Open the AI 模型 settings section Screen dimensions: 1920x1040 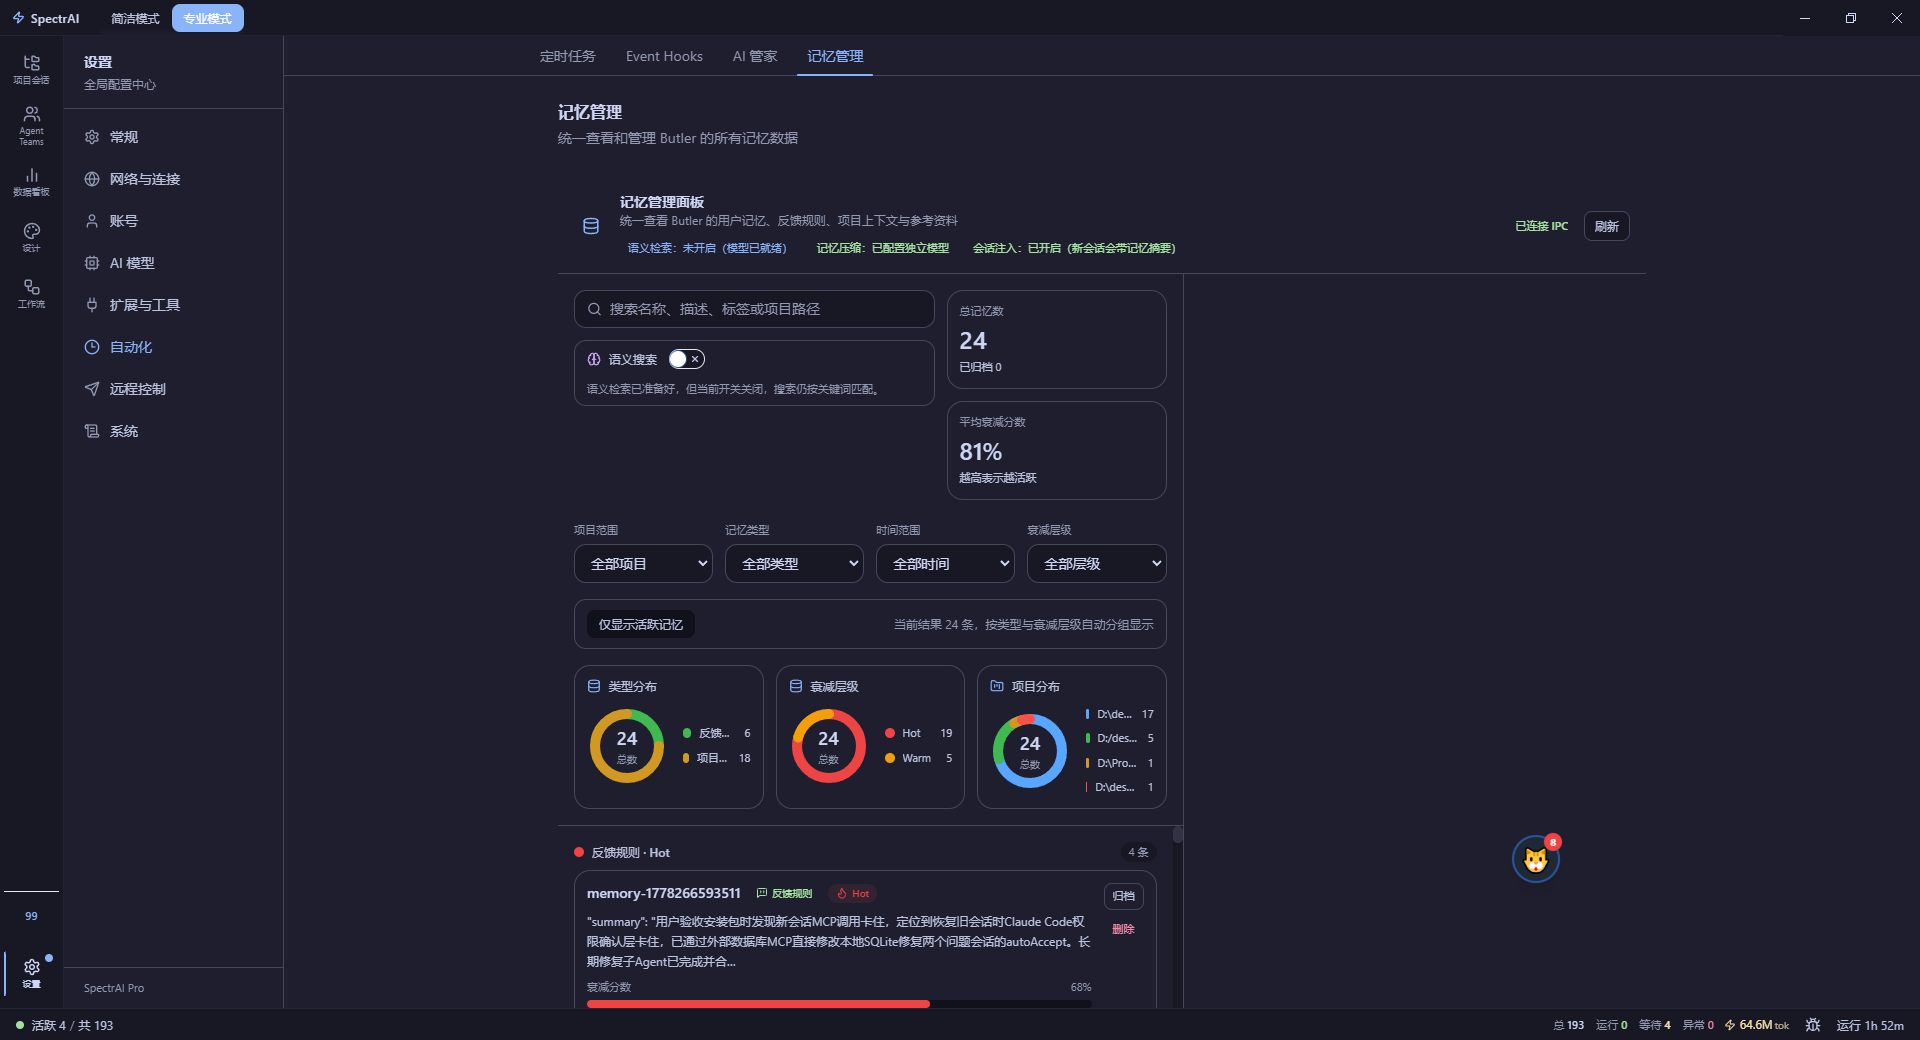[173, 263]
